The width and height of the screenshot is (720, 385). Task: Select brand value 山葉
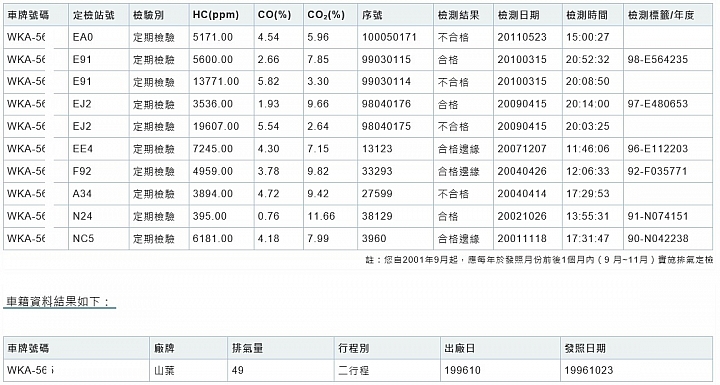point(164,370)
